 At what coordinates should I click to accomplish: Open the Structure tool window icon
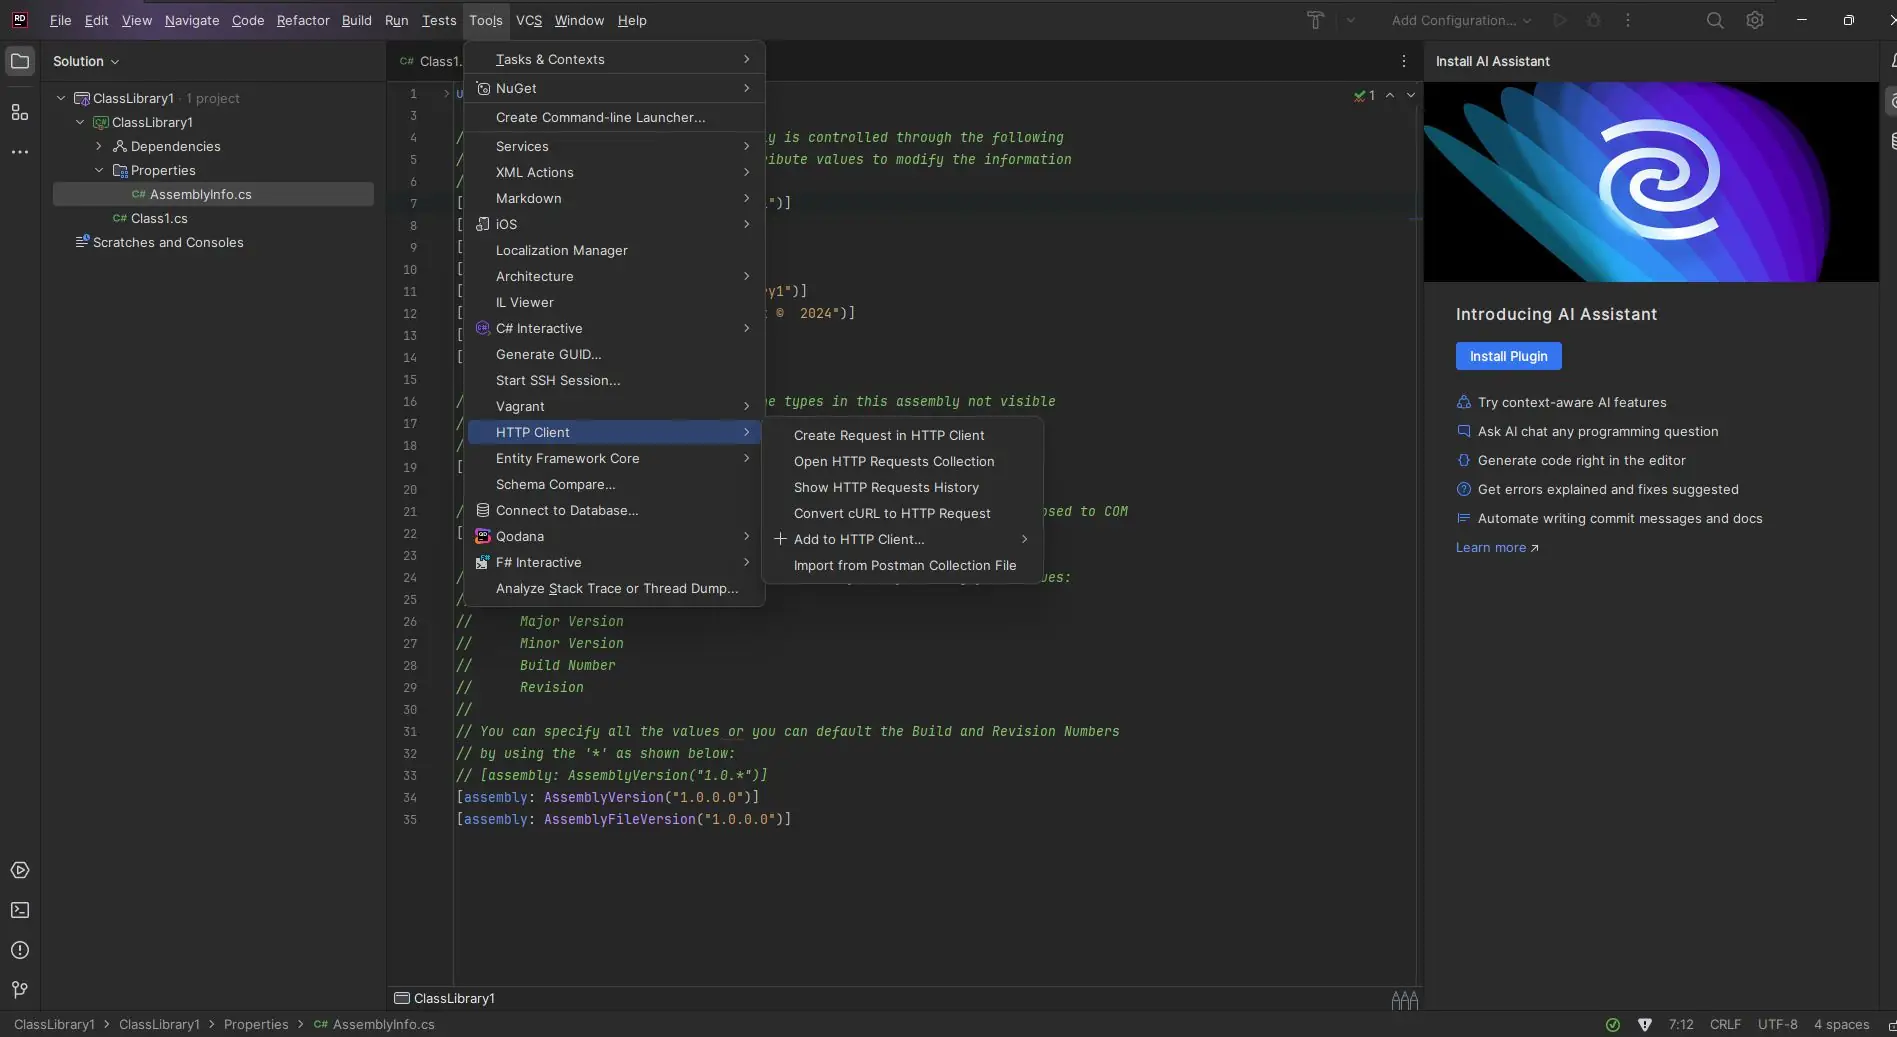click(20, 112)
